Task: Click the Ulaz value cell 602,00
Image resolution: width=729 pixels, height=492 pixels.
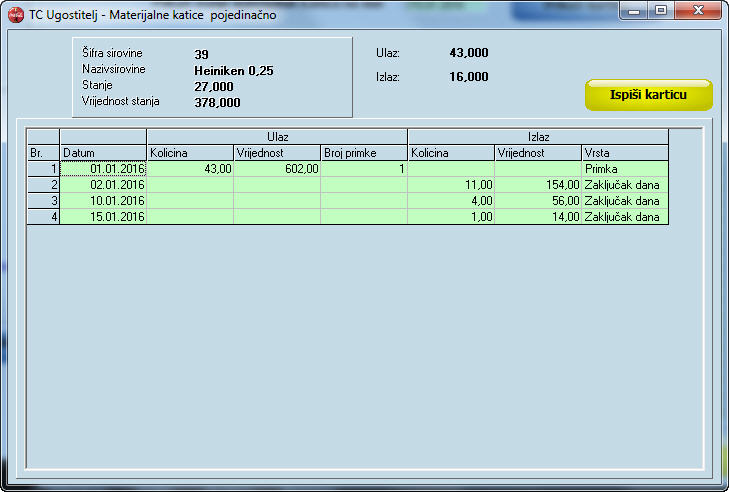Action: [277, 169]
